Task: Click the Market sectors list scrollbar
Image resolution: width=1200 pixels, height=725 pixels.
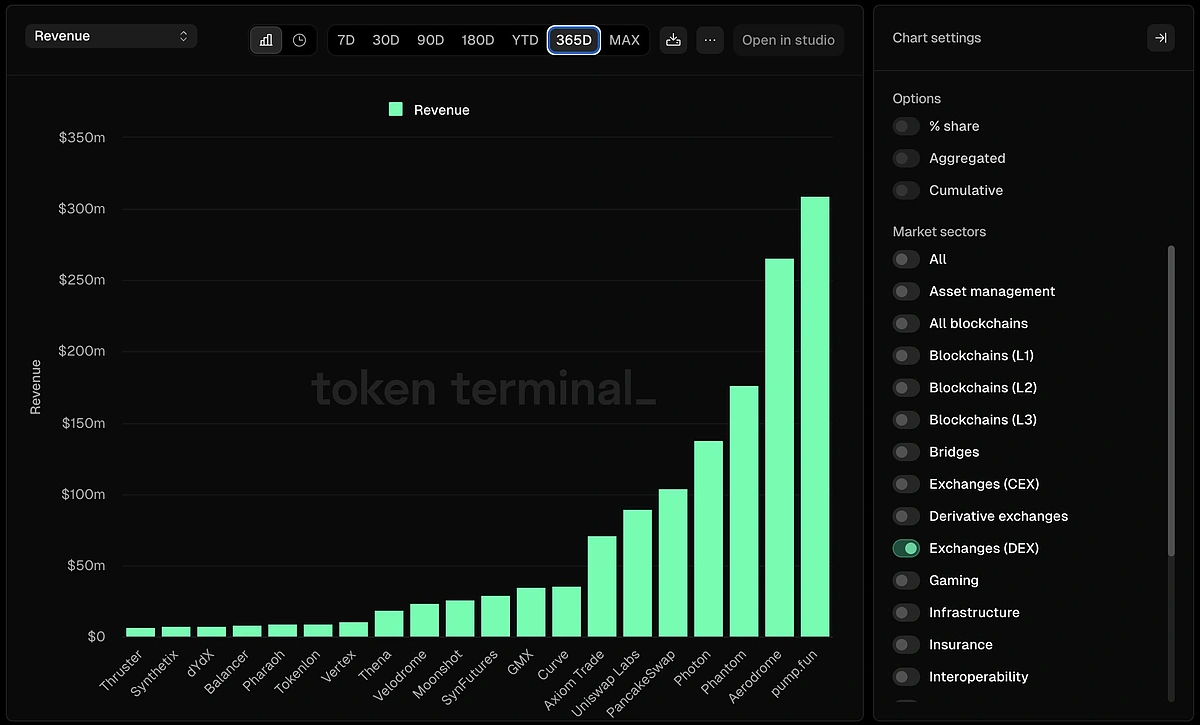Action: tap(1171, 400)
